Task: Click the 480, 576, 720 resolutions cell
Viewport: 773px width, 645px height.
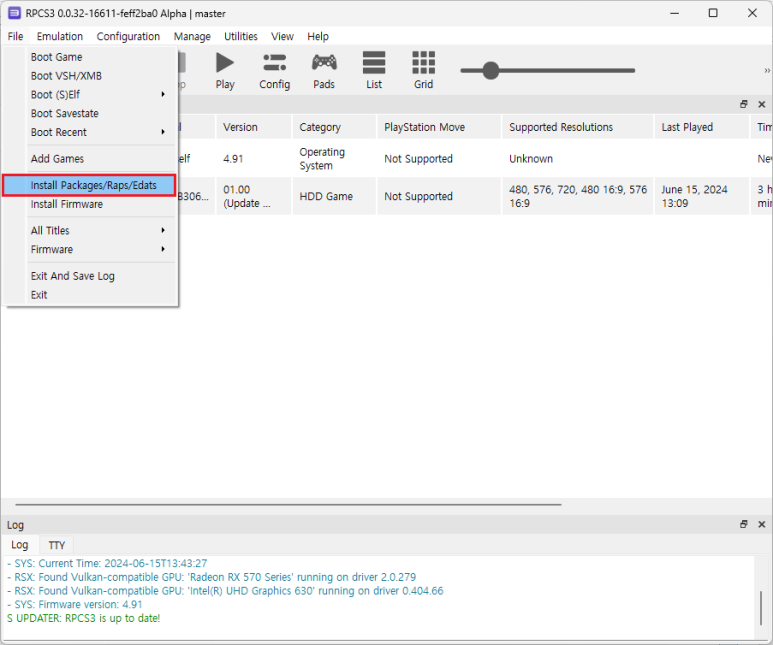Action: click(577, 196)
